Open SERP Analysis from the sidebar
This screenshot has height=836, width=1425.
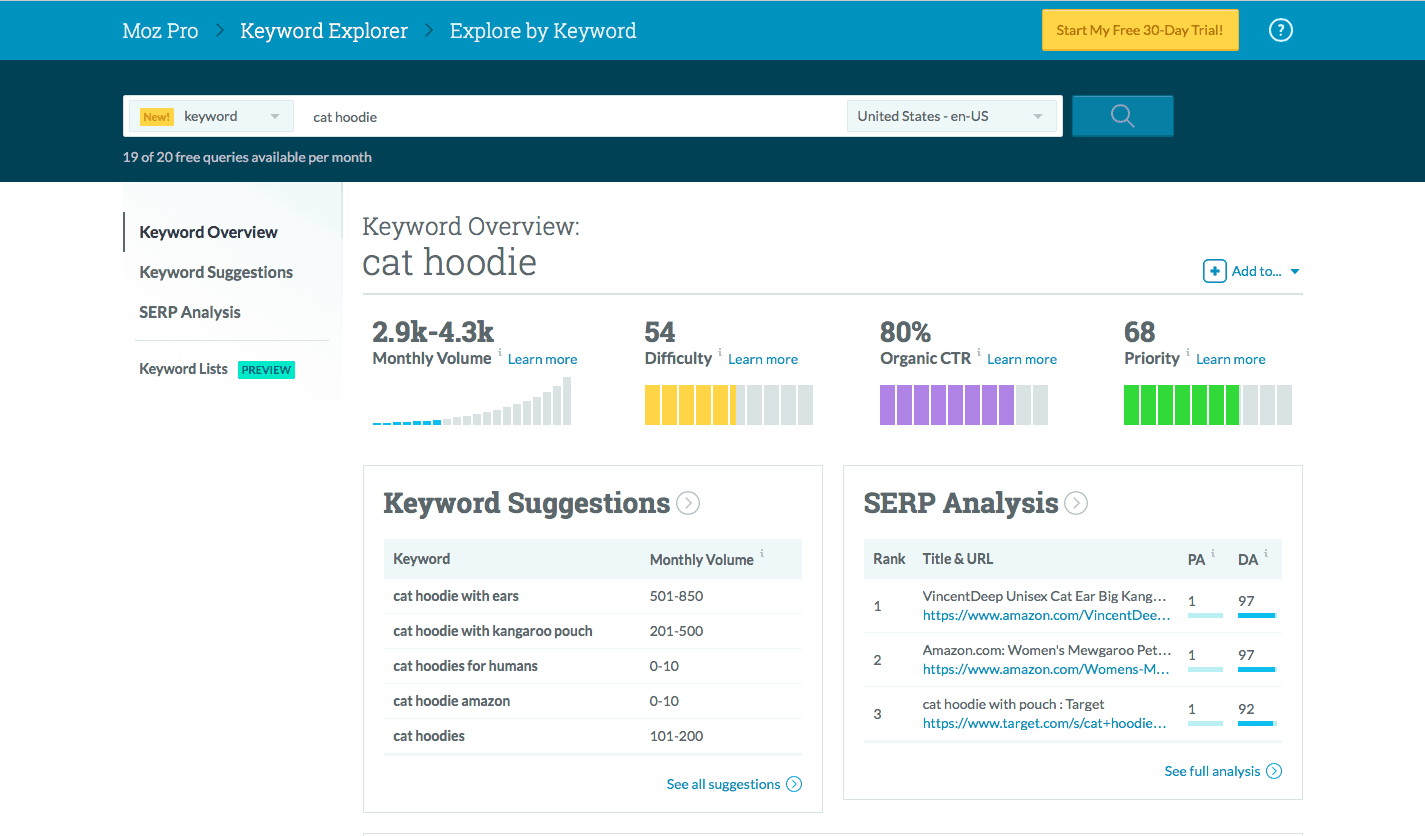pyautogui.click(x=190, y=312)
